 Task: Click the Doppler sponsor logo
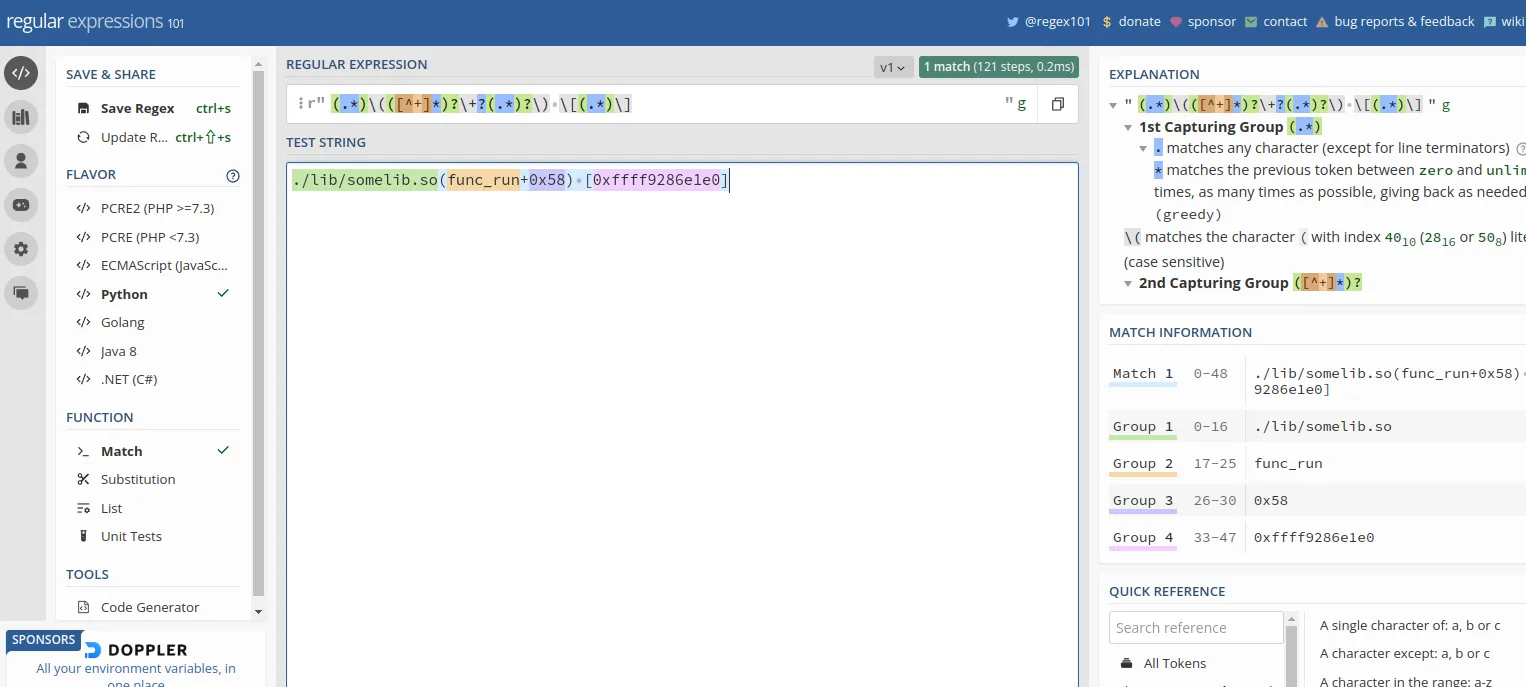tap(136, 650)
